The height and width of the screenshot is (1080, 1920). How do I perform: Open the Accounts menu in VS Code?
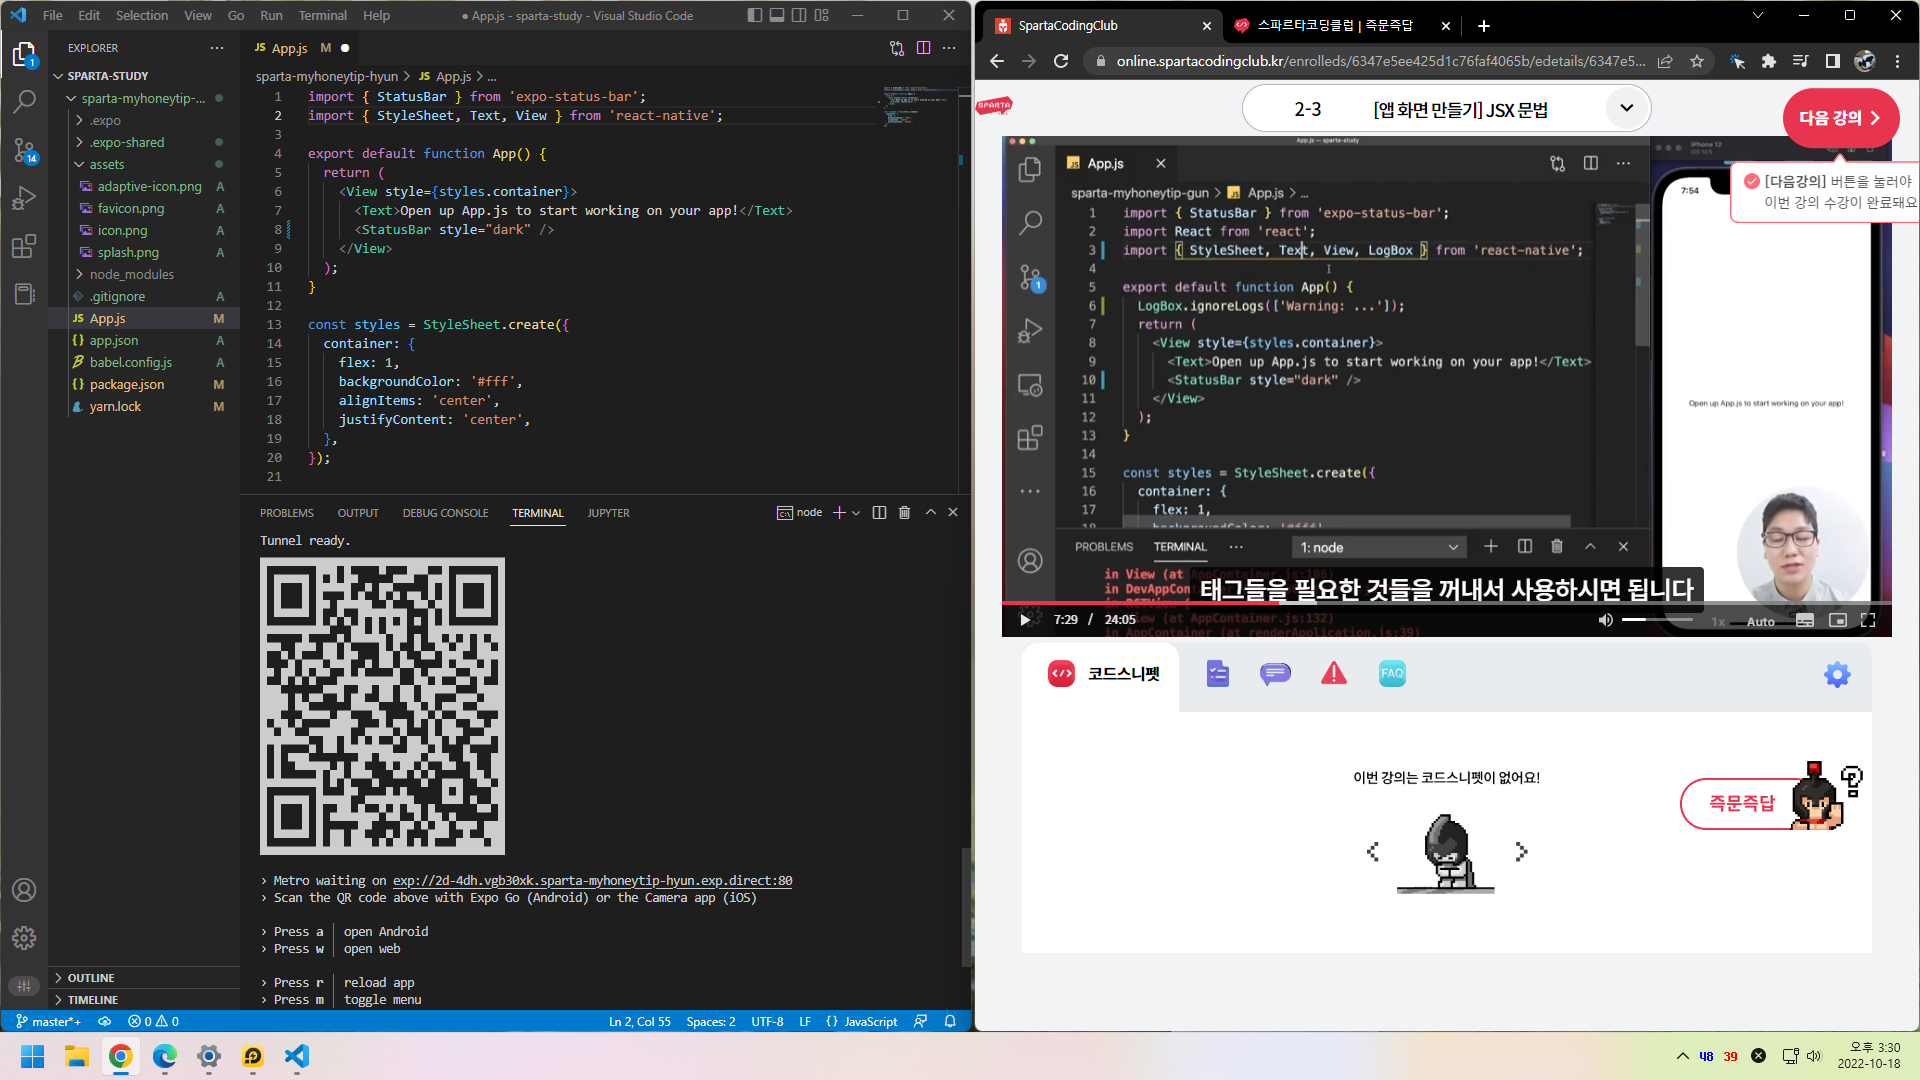click(24, 890)
